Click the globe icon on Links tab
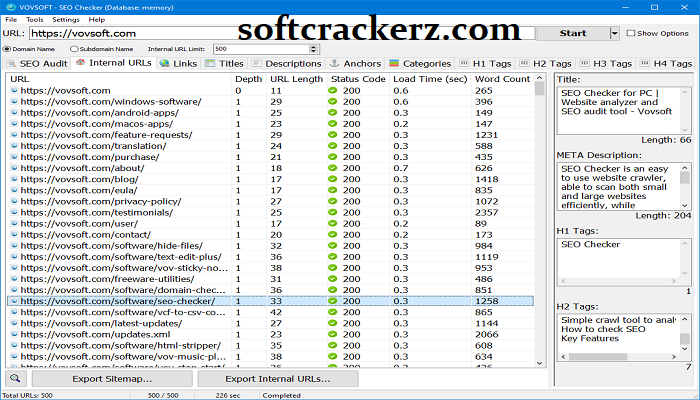The width and height of the screenshot is (700, 400). click(165, 63)
